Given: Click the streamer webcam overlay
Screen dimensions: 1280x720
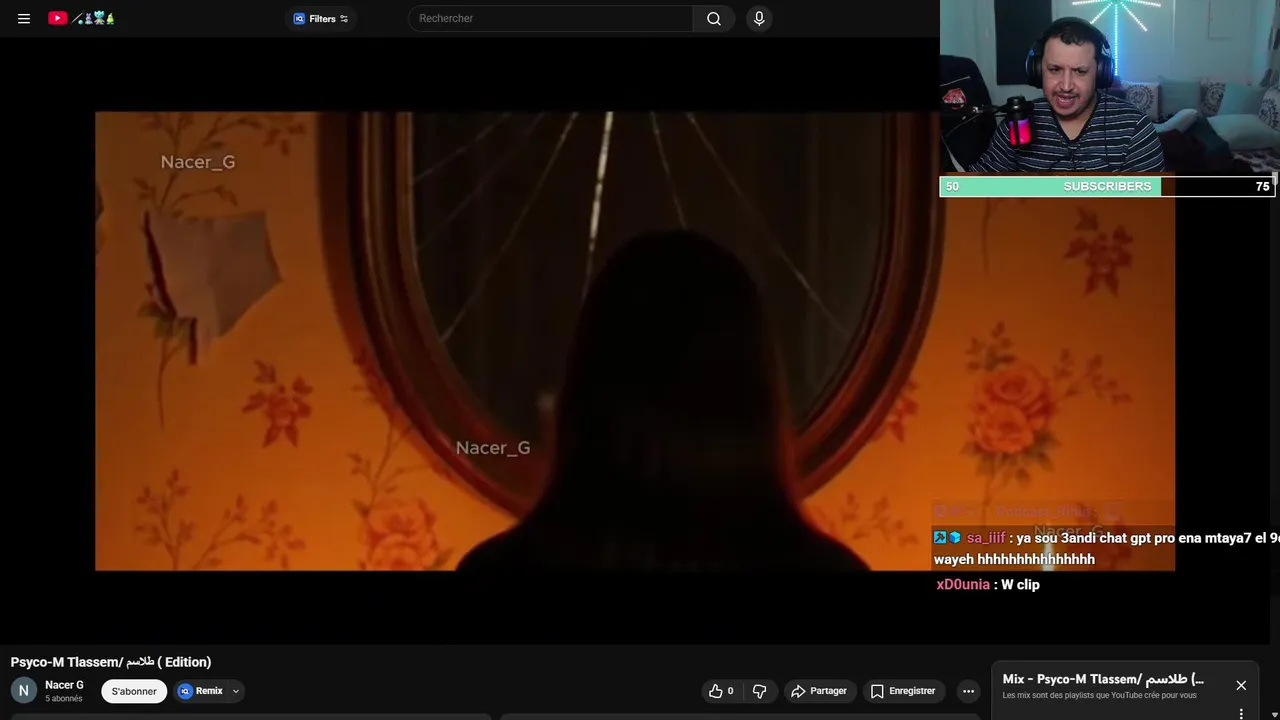Looking at the screenshot, I should [x=1110, y=88].
